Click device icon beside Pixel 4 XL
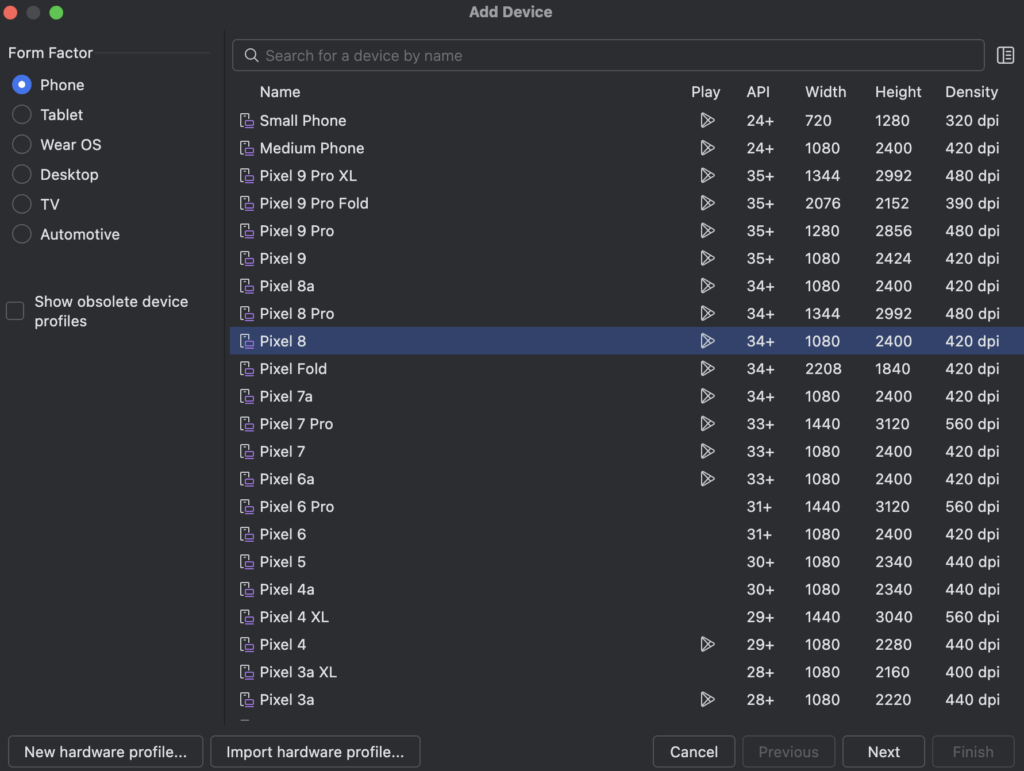The width and height of the screenshot is (1024, 771). point(247,617)
